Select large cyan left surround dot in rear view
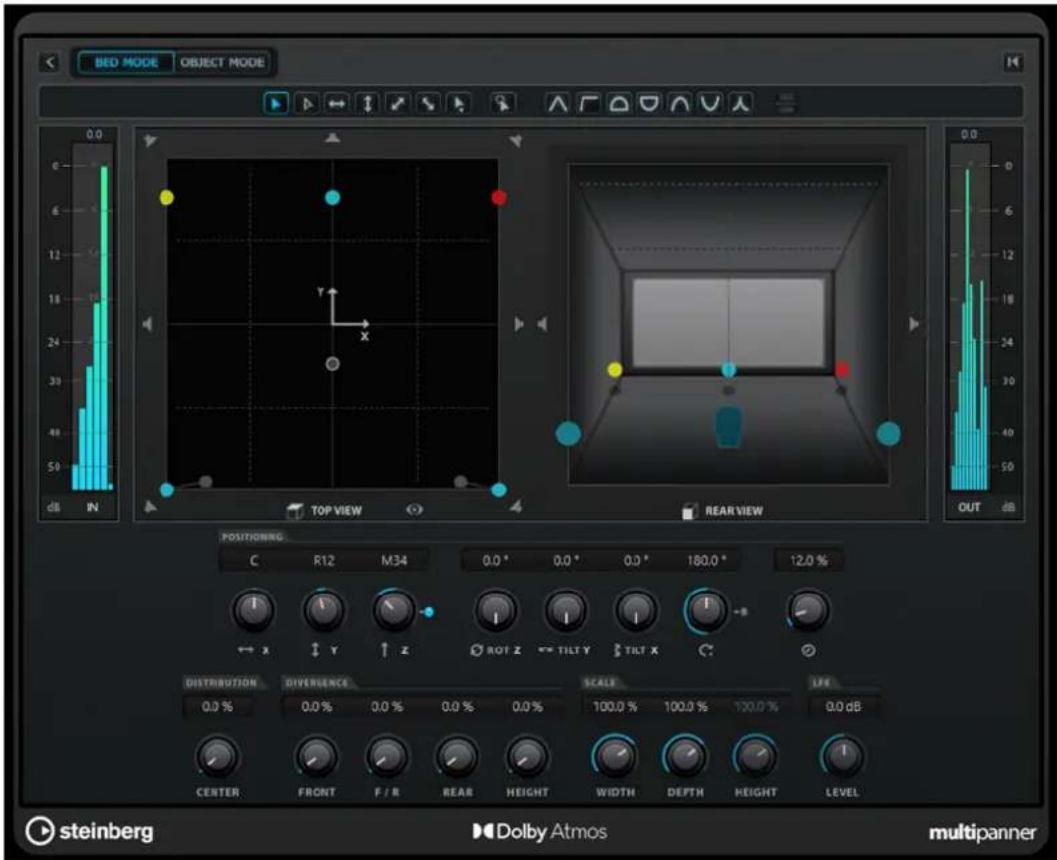This screenshot has height=860, width=1057. [568, 433]
